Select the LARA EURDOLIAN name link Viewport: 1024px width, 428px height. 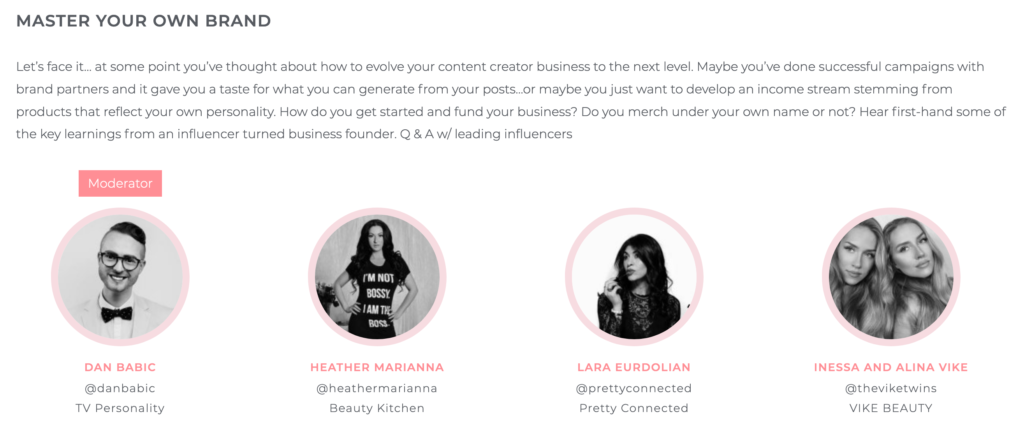tap(634, 367)
